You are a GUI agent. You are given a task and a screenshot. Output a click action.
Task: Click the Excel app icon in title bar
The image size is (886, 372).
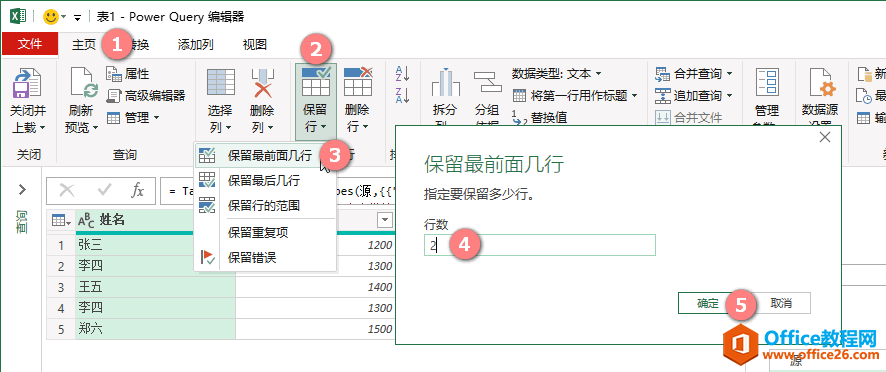click(18, 16)
